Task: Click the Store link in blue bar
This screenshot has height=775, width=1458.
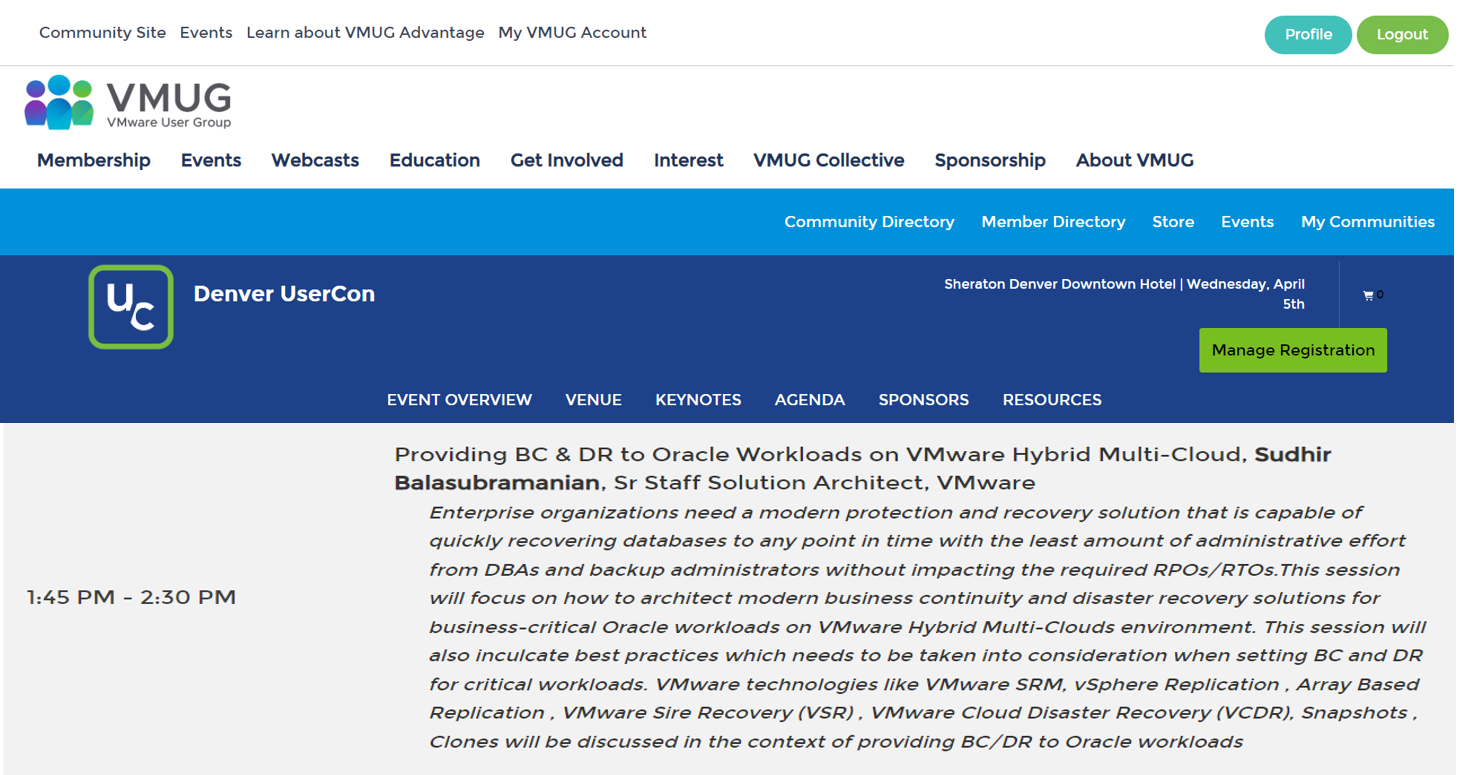Action: point(1172,222)
